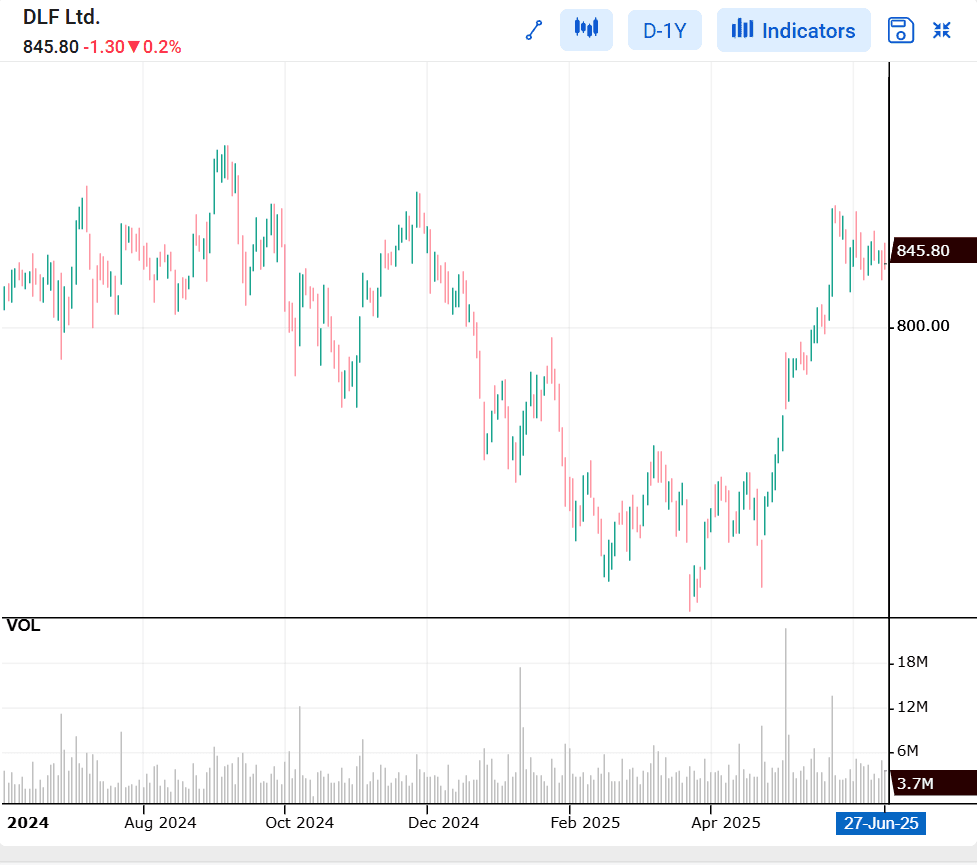The height and width of the screenshot is (865, 977).
Task: Click the Dec 2024 axis label
Action: click(x=443, y=823)
